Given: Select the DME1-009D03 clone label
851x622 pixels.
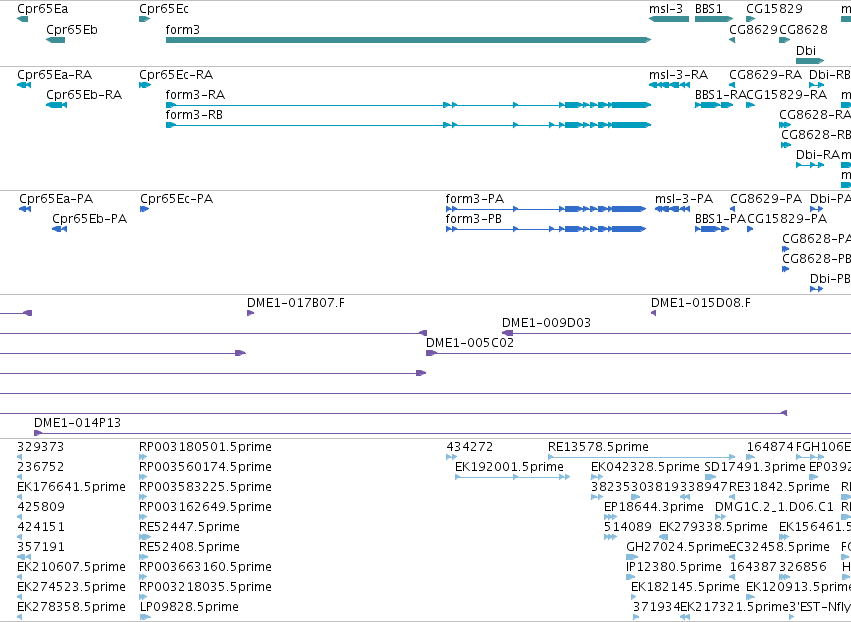Looking at the screenshot, I should click(x=547, y=323).
